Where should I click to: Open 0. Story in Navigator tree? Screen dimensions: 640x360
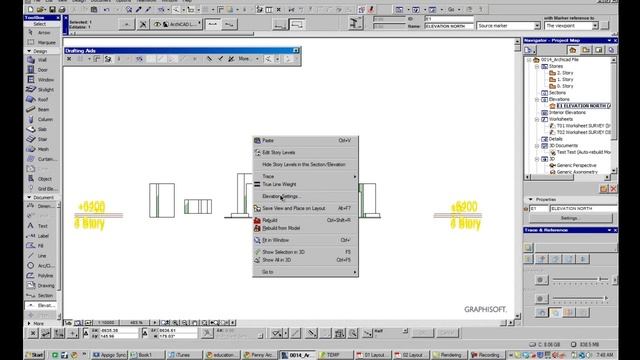pyautogui.click(x=564, y=86)
